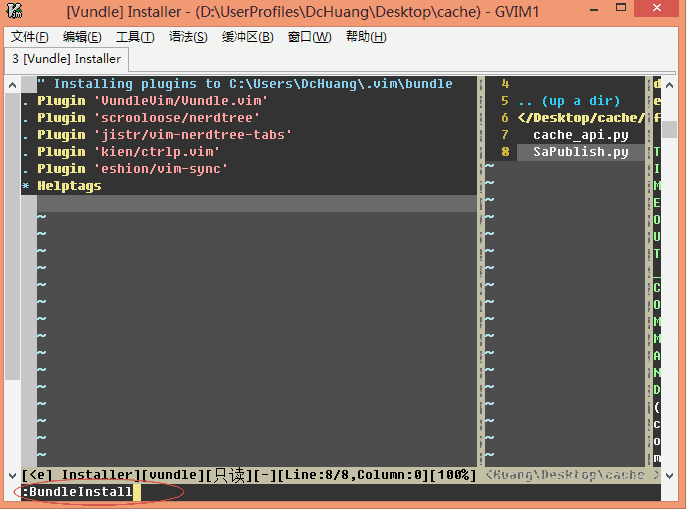This screenshot has width=687, height=509.
Task: Open the 语法(S) menu
Action: (x=188, y=37)
